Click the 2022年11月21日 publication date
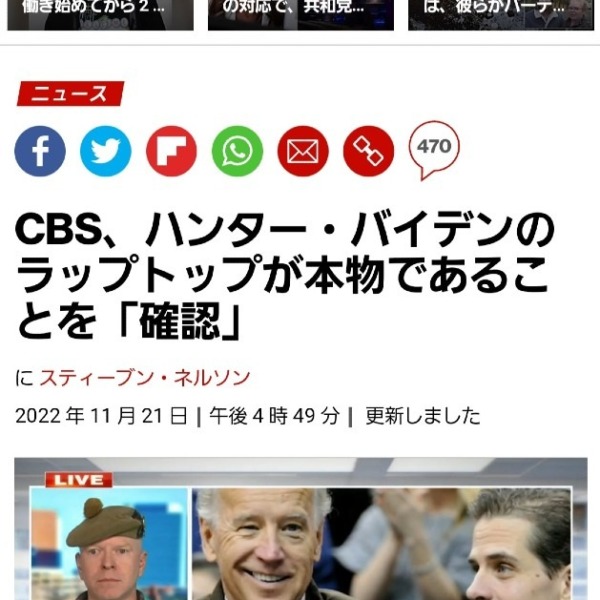The width and height of the screenshot is (600, 600). tap(102, 416)
